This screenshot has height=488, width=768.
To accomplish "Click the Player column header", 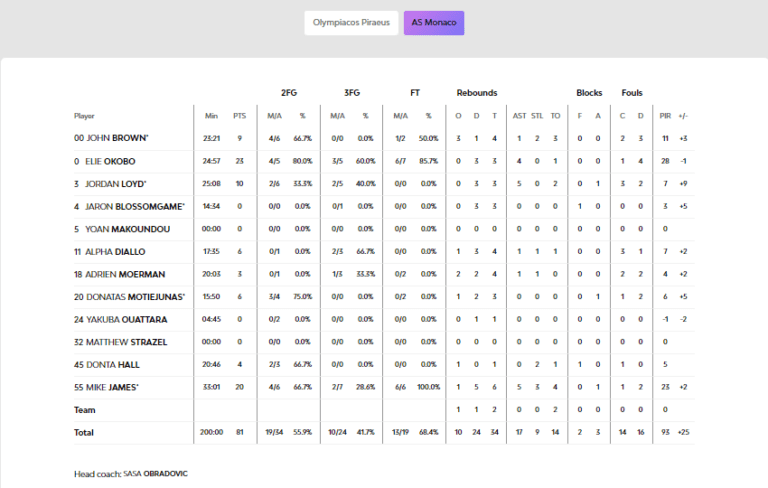I will click(84, 116).
